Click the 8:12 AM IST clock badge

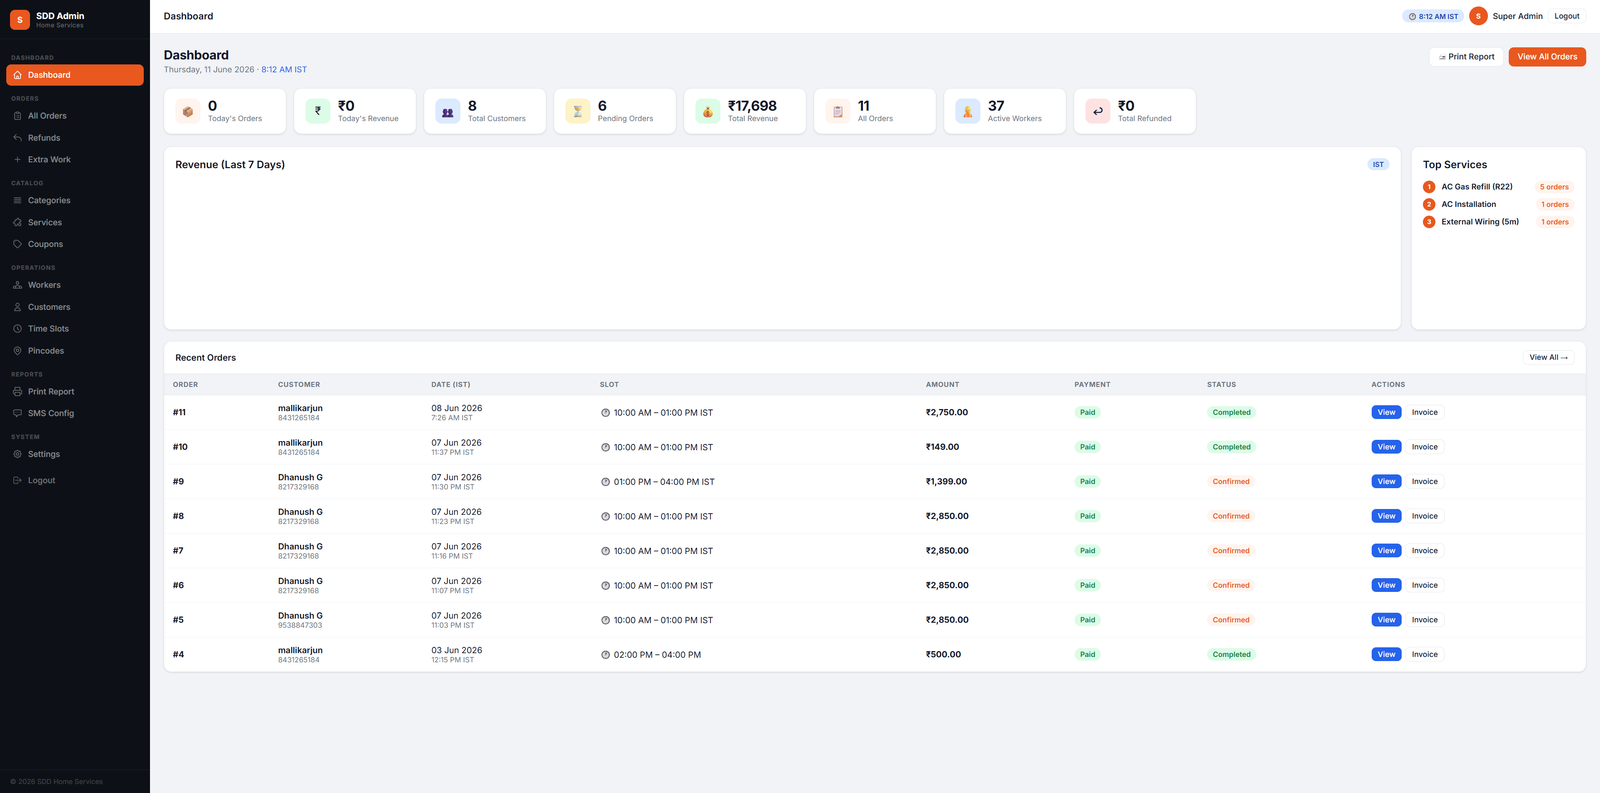[x=1433, y=16]
